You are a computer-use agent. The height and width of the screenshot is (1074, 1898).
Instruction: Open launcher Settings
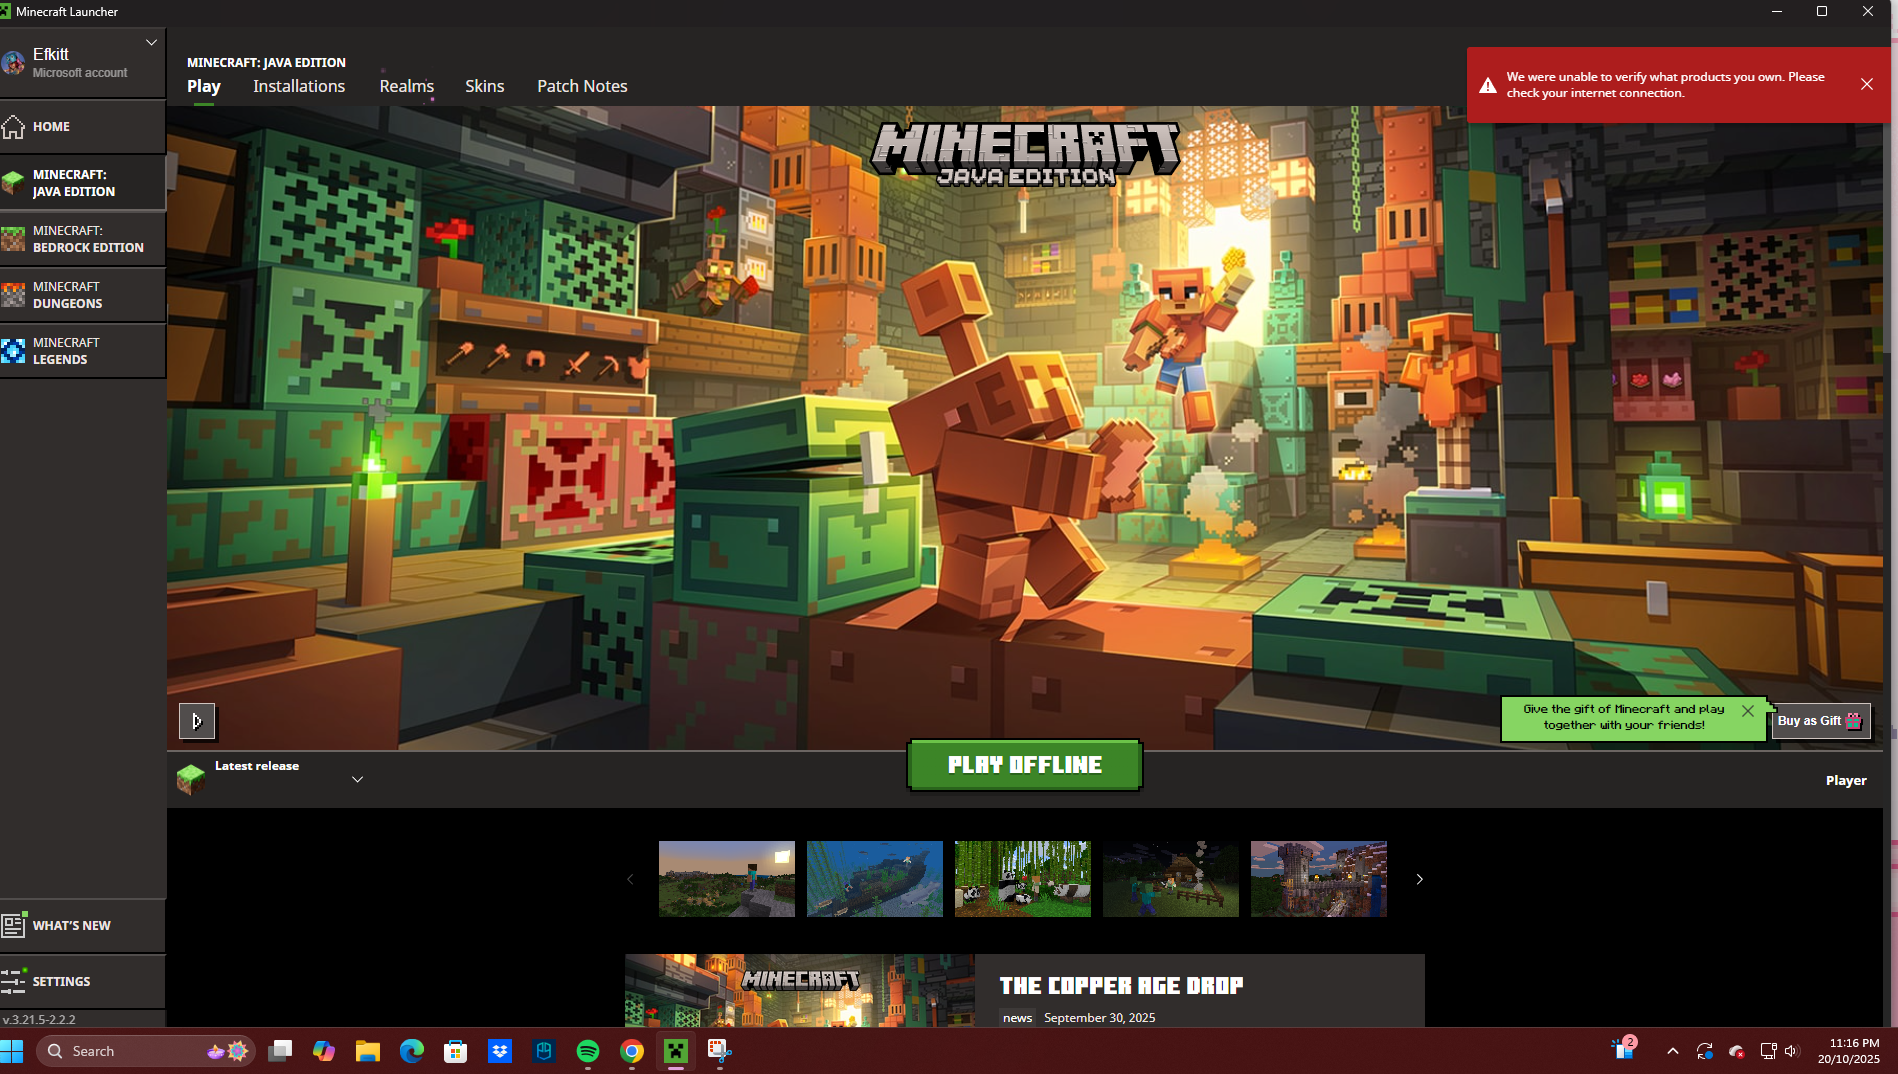(x=82, y=981)
